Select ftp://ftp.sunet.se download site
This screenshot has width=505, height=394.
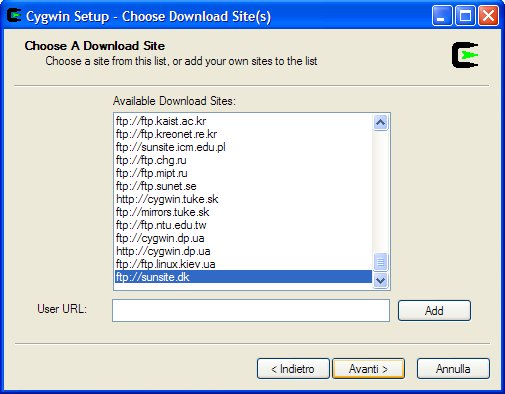[243, 186]
